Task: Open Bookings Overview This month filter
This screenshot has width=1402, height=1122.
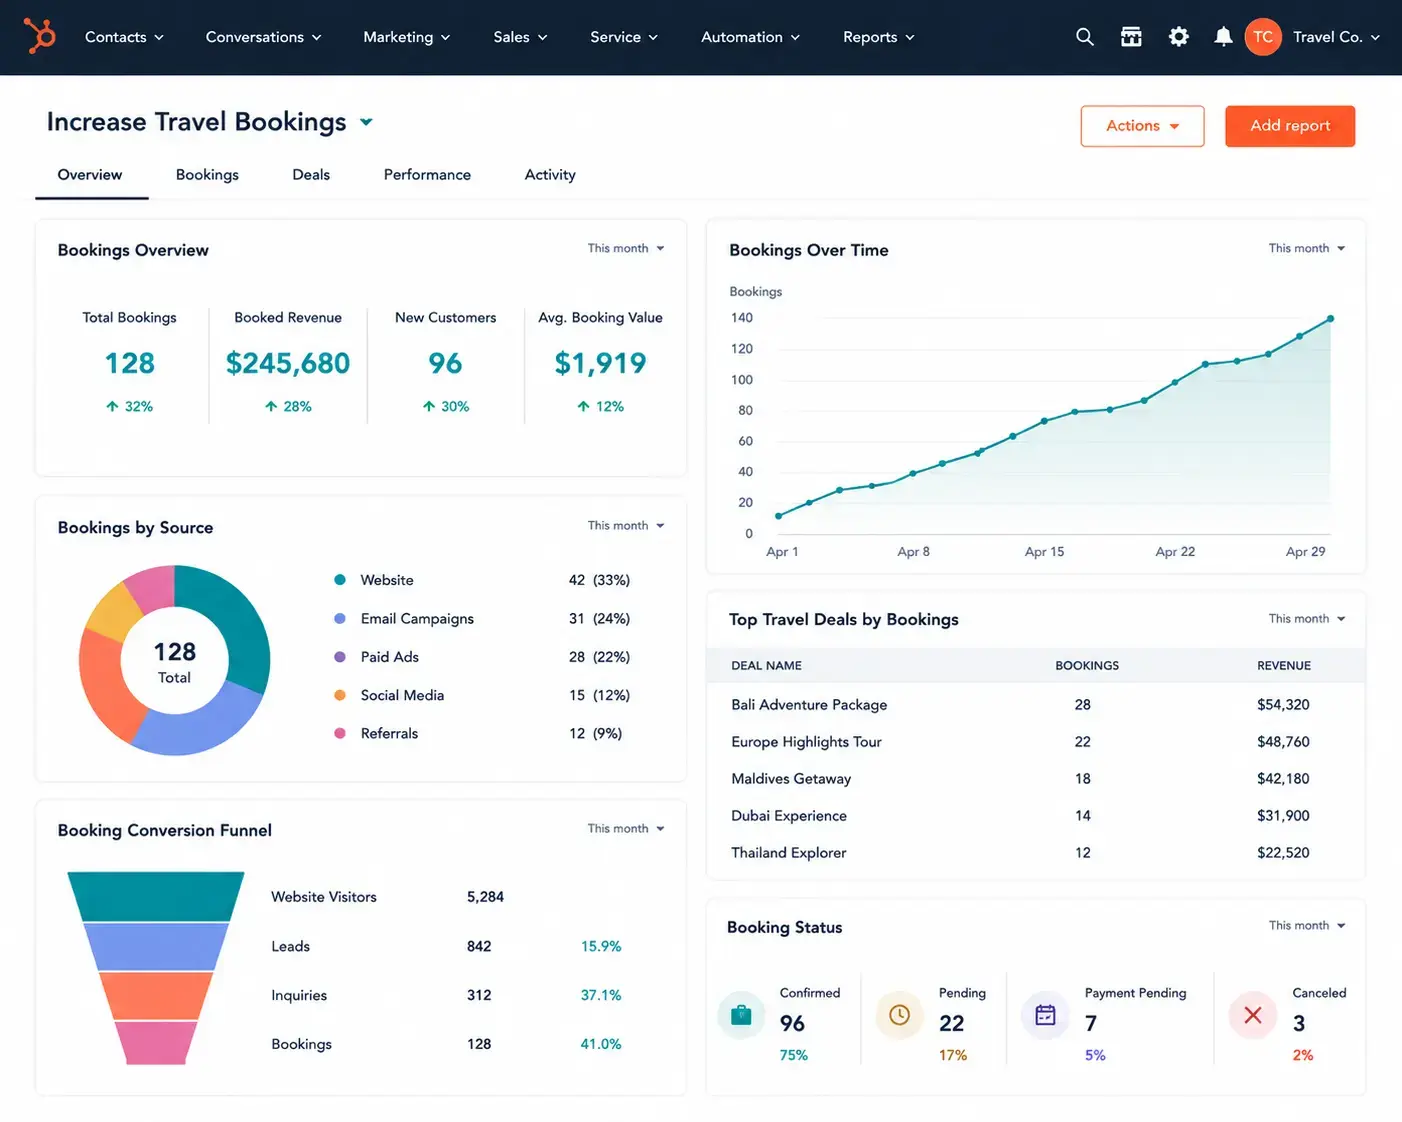Action: coord(626,248)
